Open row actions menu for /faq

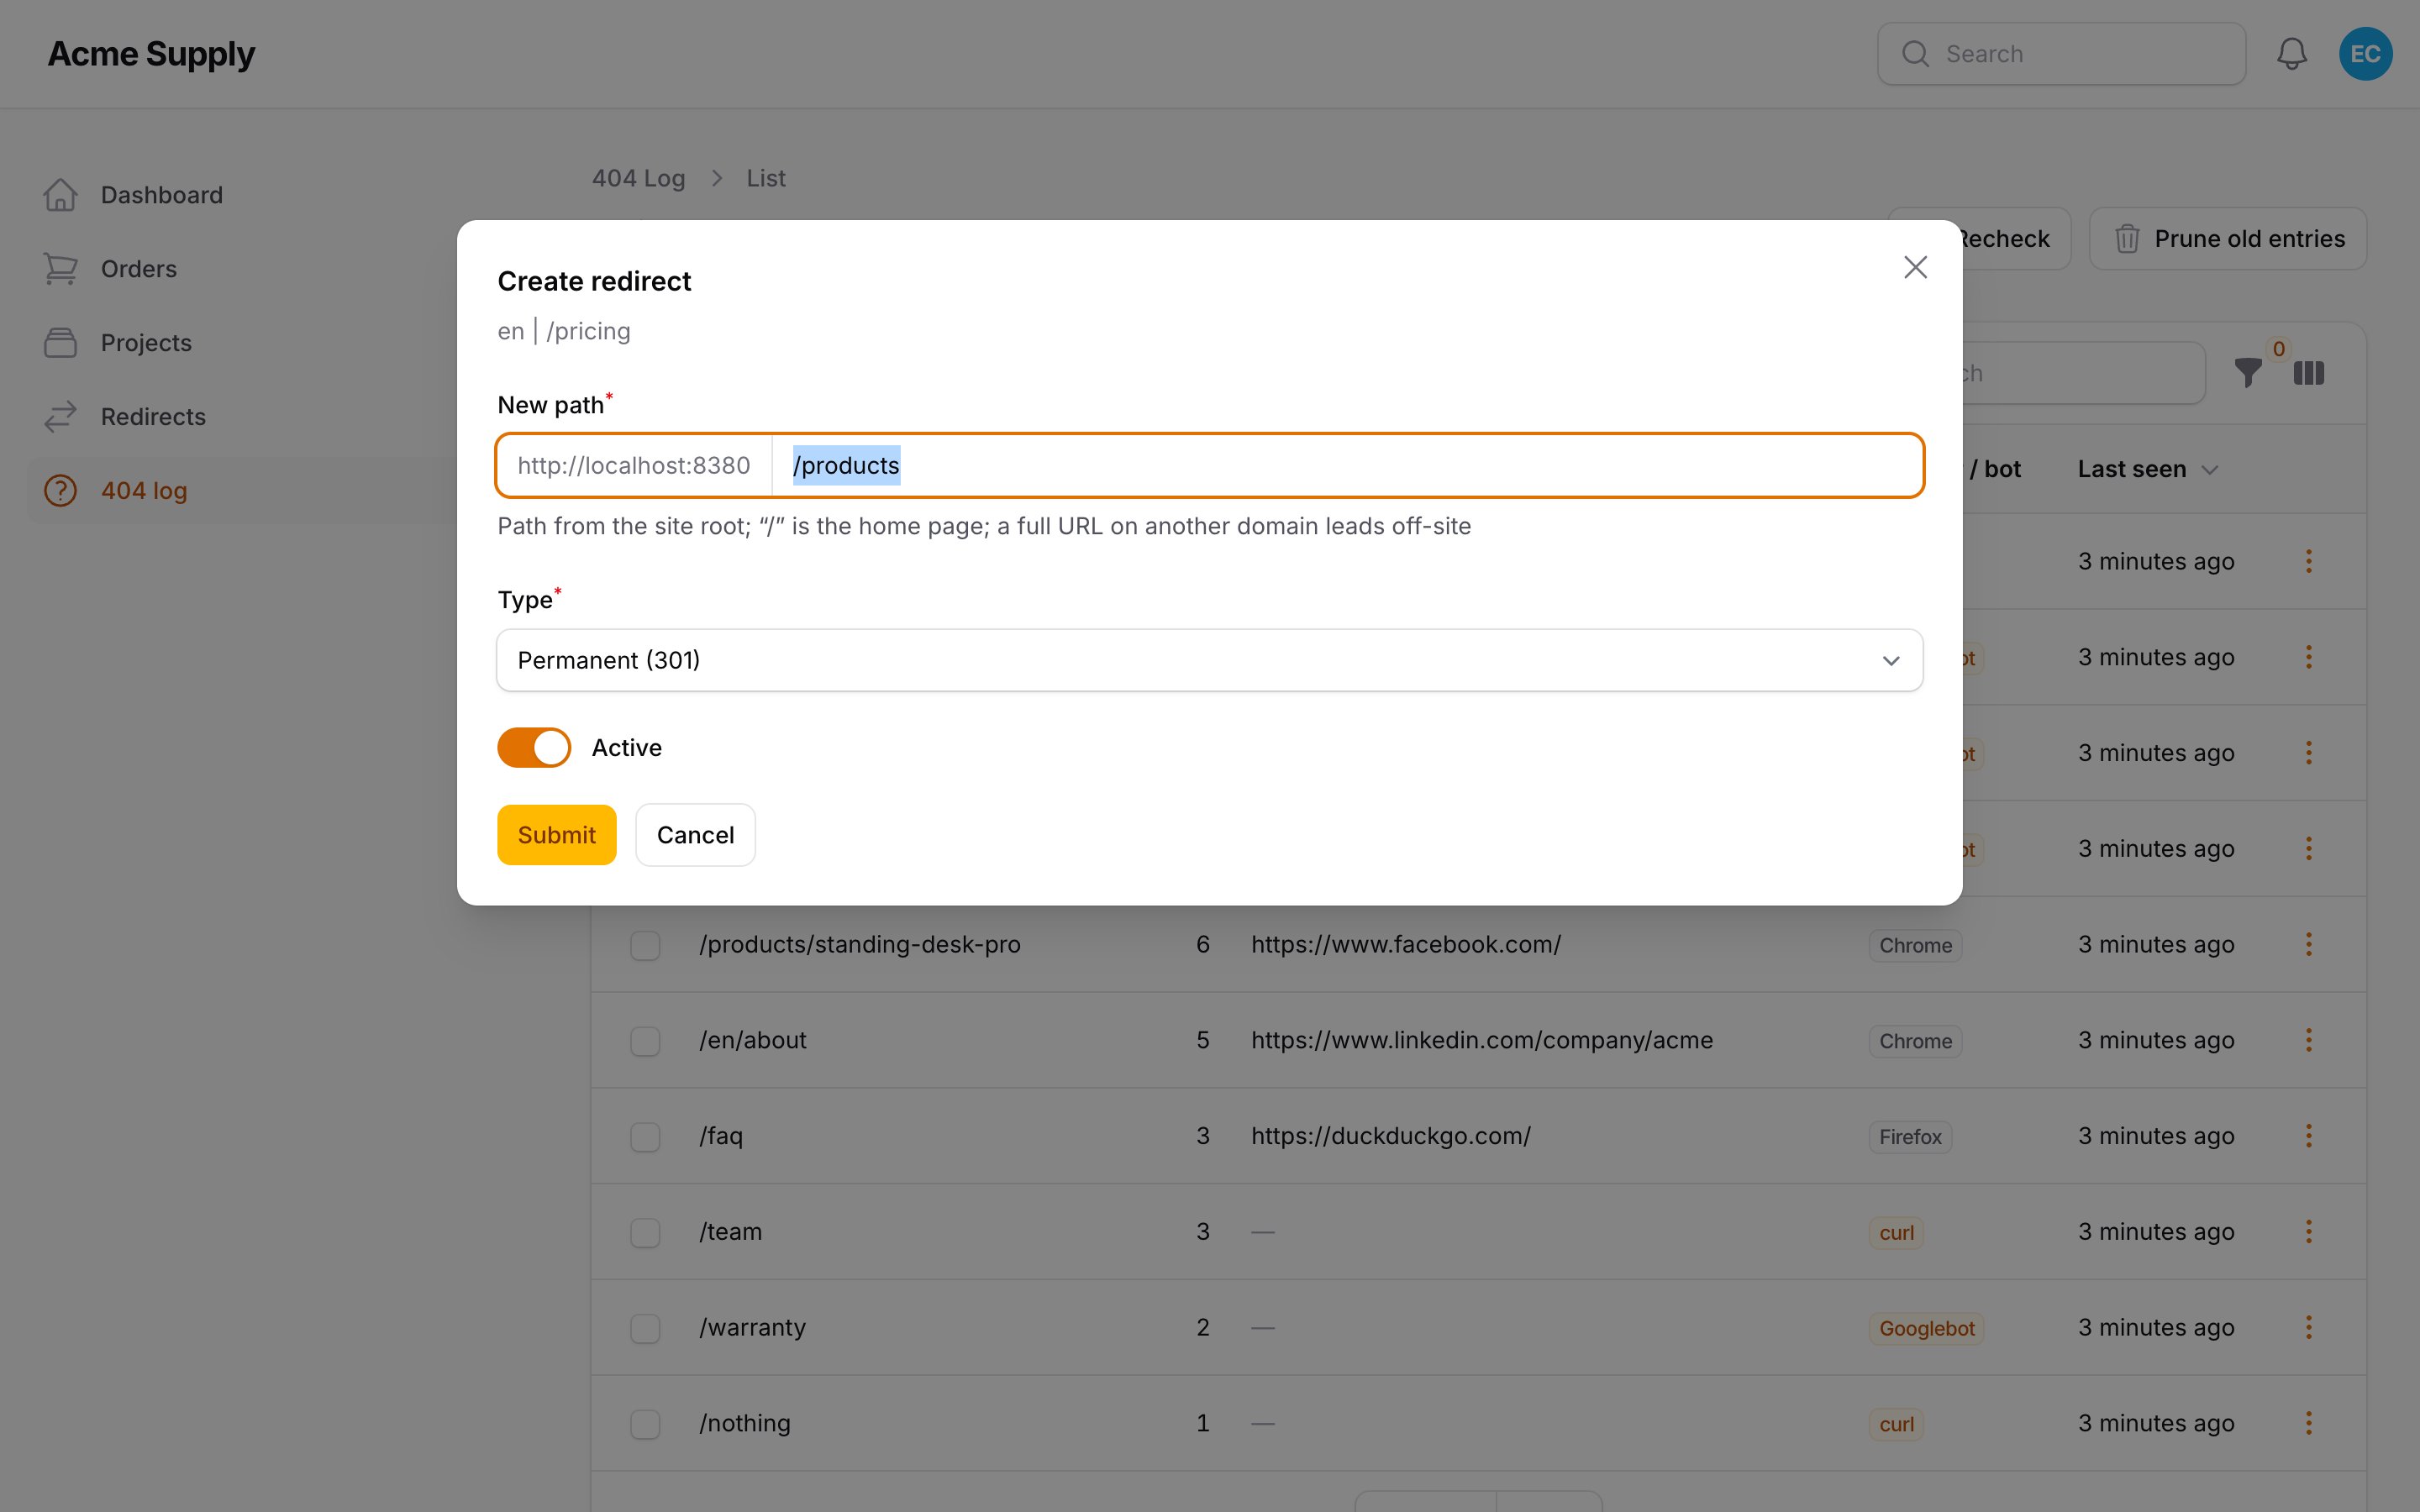tap(2309, 1136)
